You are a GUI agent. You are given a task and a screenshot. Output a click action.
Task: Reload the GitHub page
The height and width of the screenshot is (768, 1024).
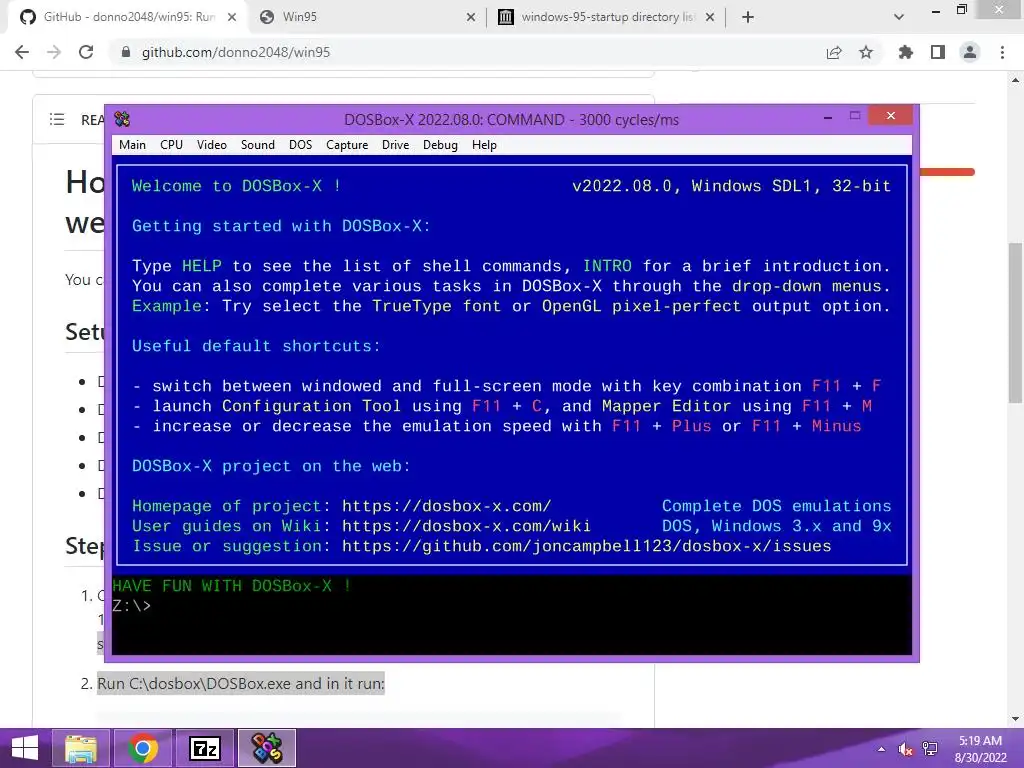coord(86,52)
